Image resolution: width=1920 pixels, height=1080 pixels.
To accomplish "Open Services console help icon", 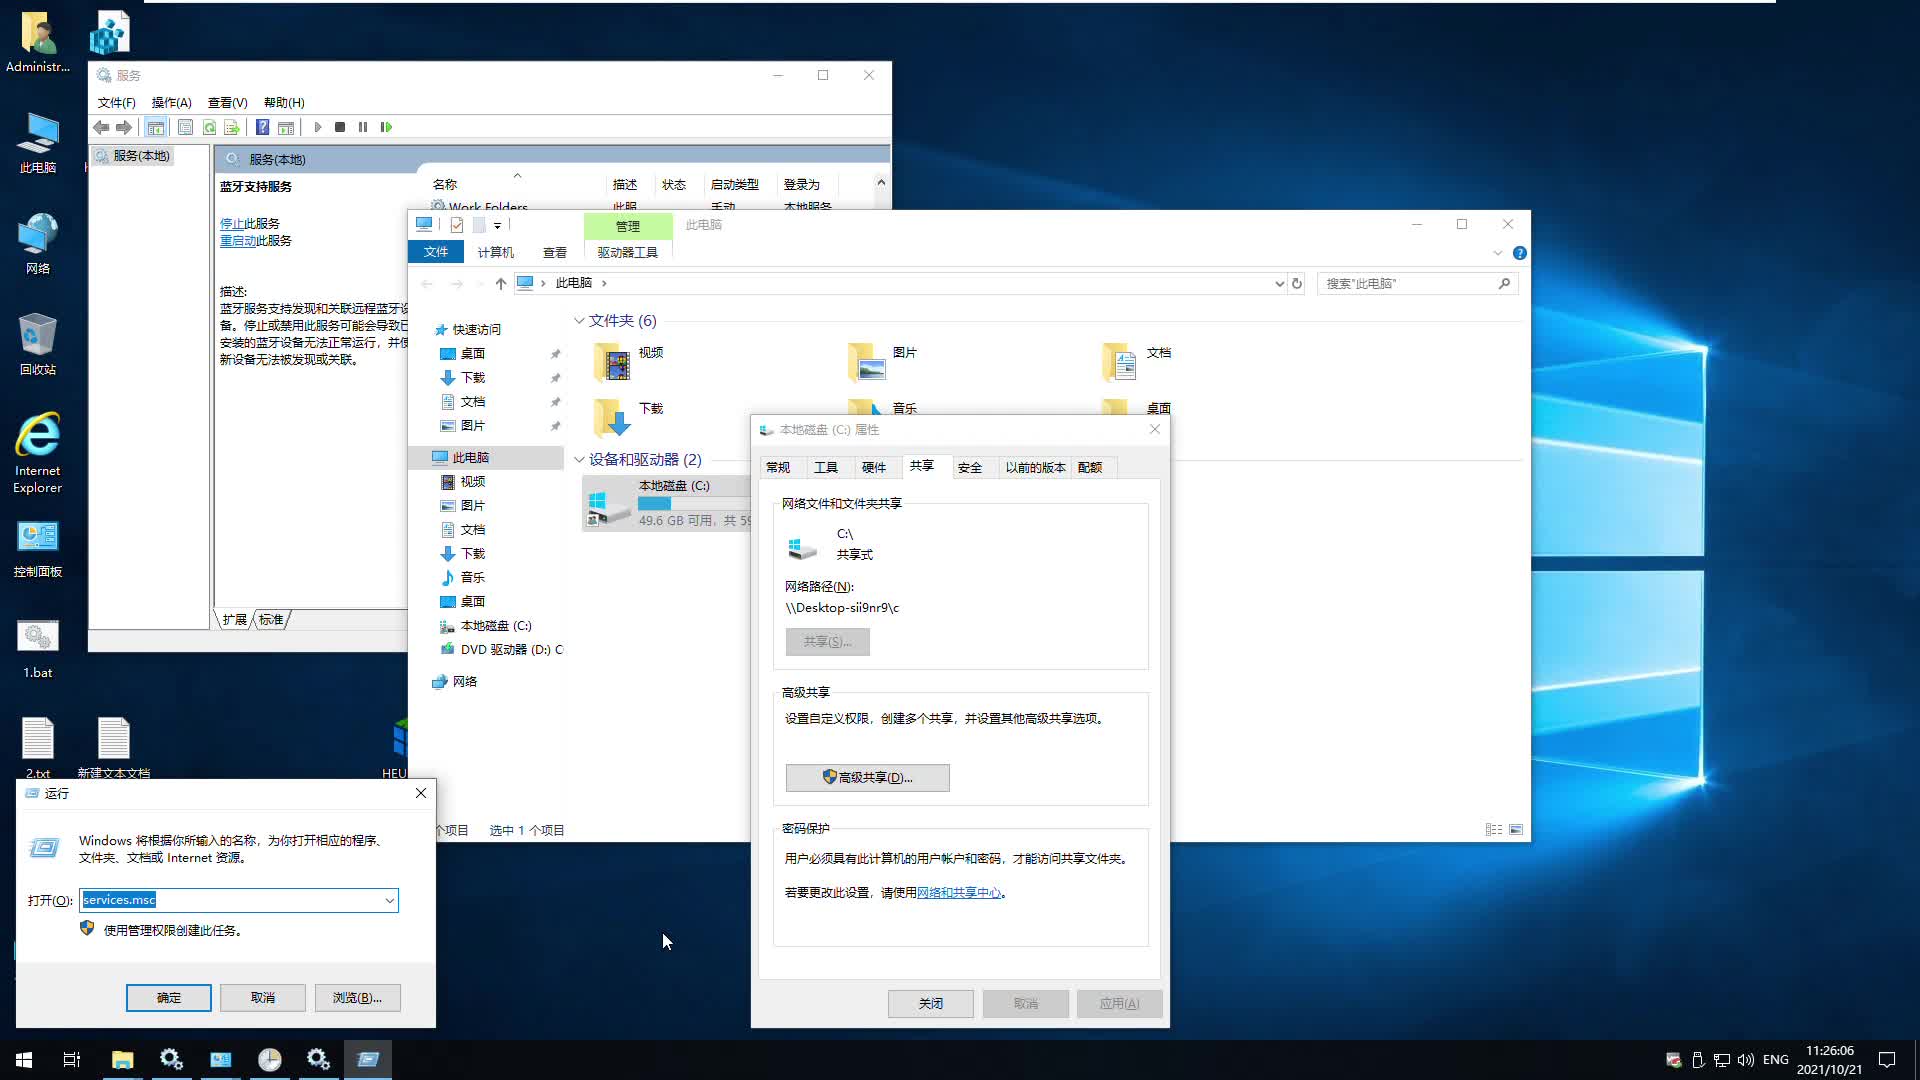I will tap(262, 127).
